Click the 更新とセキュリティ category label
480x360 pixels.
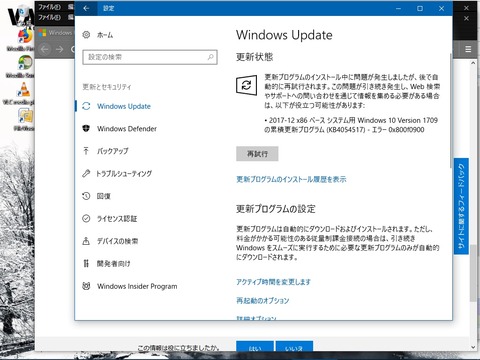(x=107, y=87)
